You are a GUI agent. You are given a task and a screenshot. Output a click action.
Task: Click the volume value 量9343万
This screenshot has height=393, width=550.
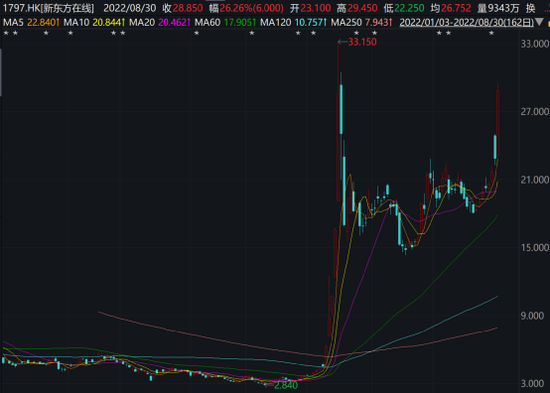[x=498, y=8]
